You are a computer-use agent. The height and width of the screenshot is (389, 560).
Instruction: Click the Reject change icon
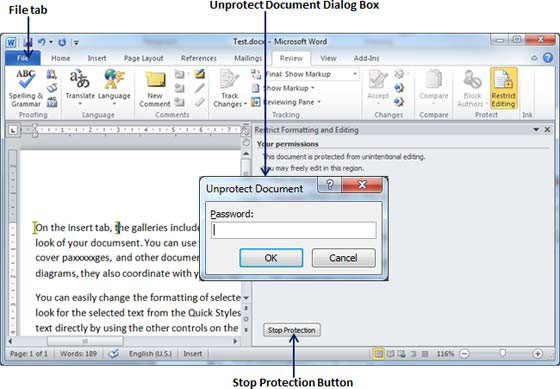(x=399, y=74)
